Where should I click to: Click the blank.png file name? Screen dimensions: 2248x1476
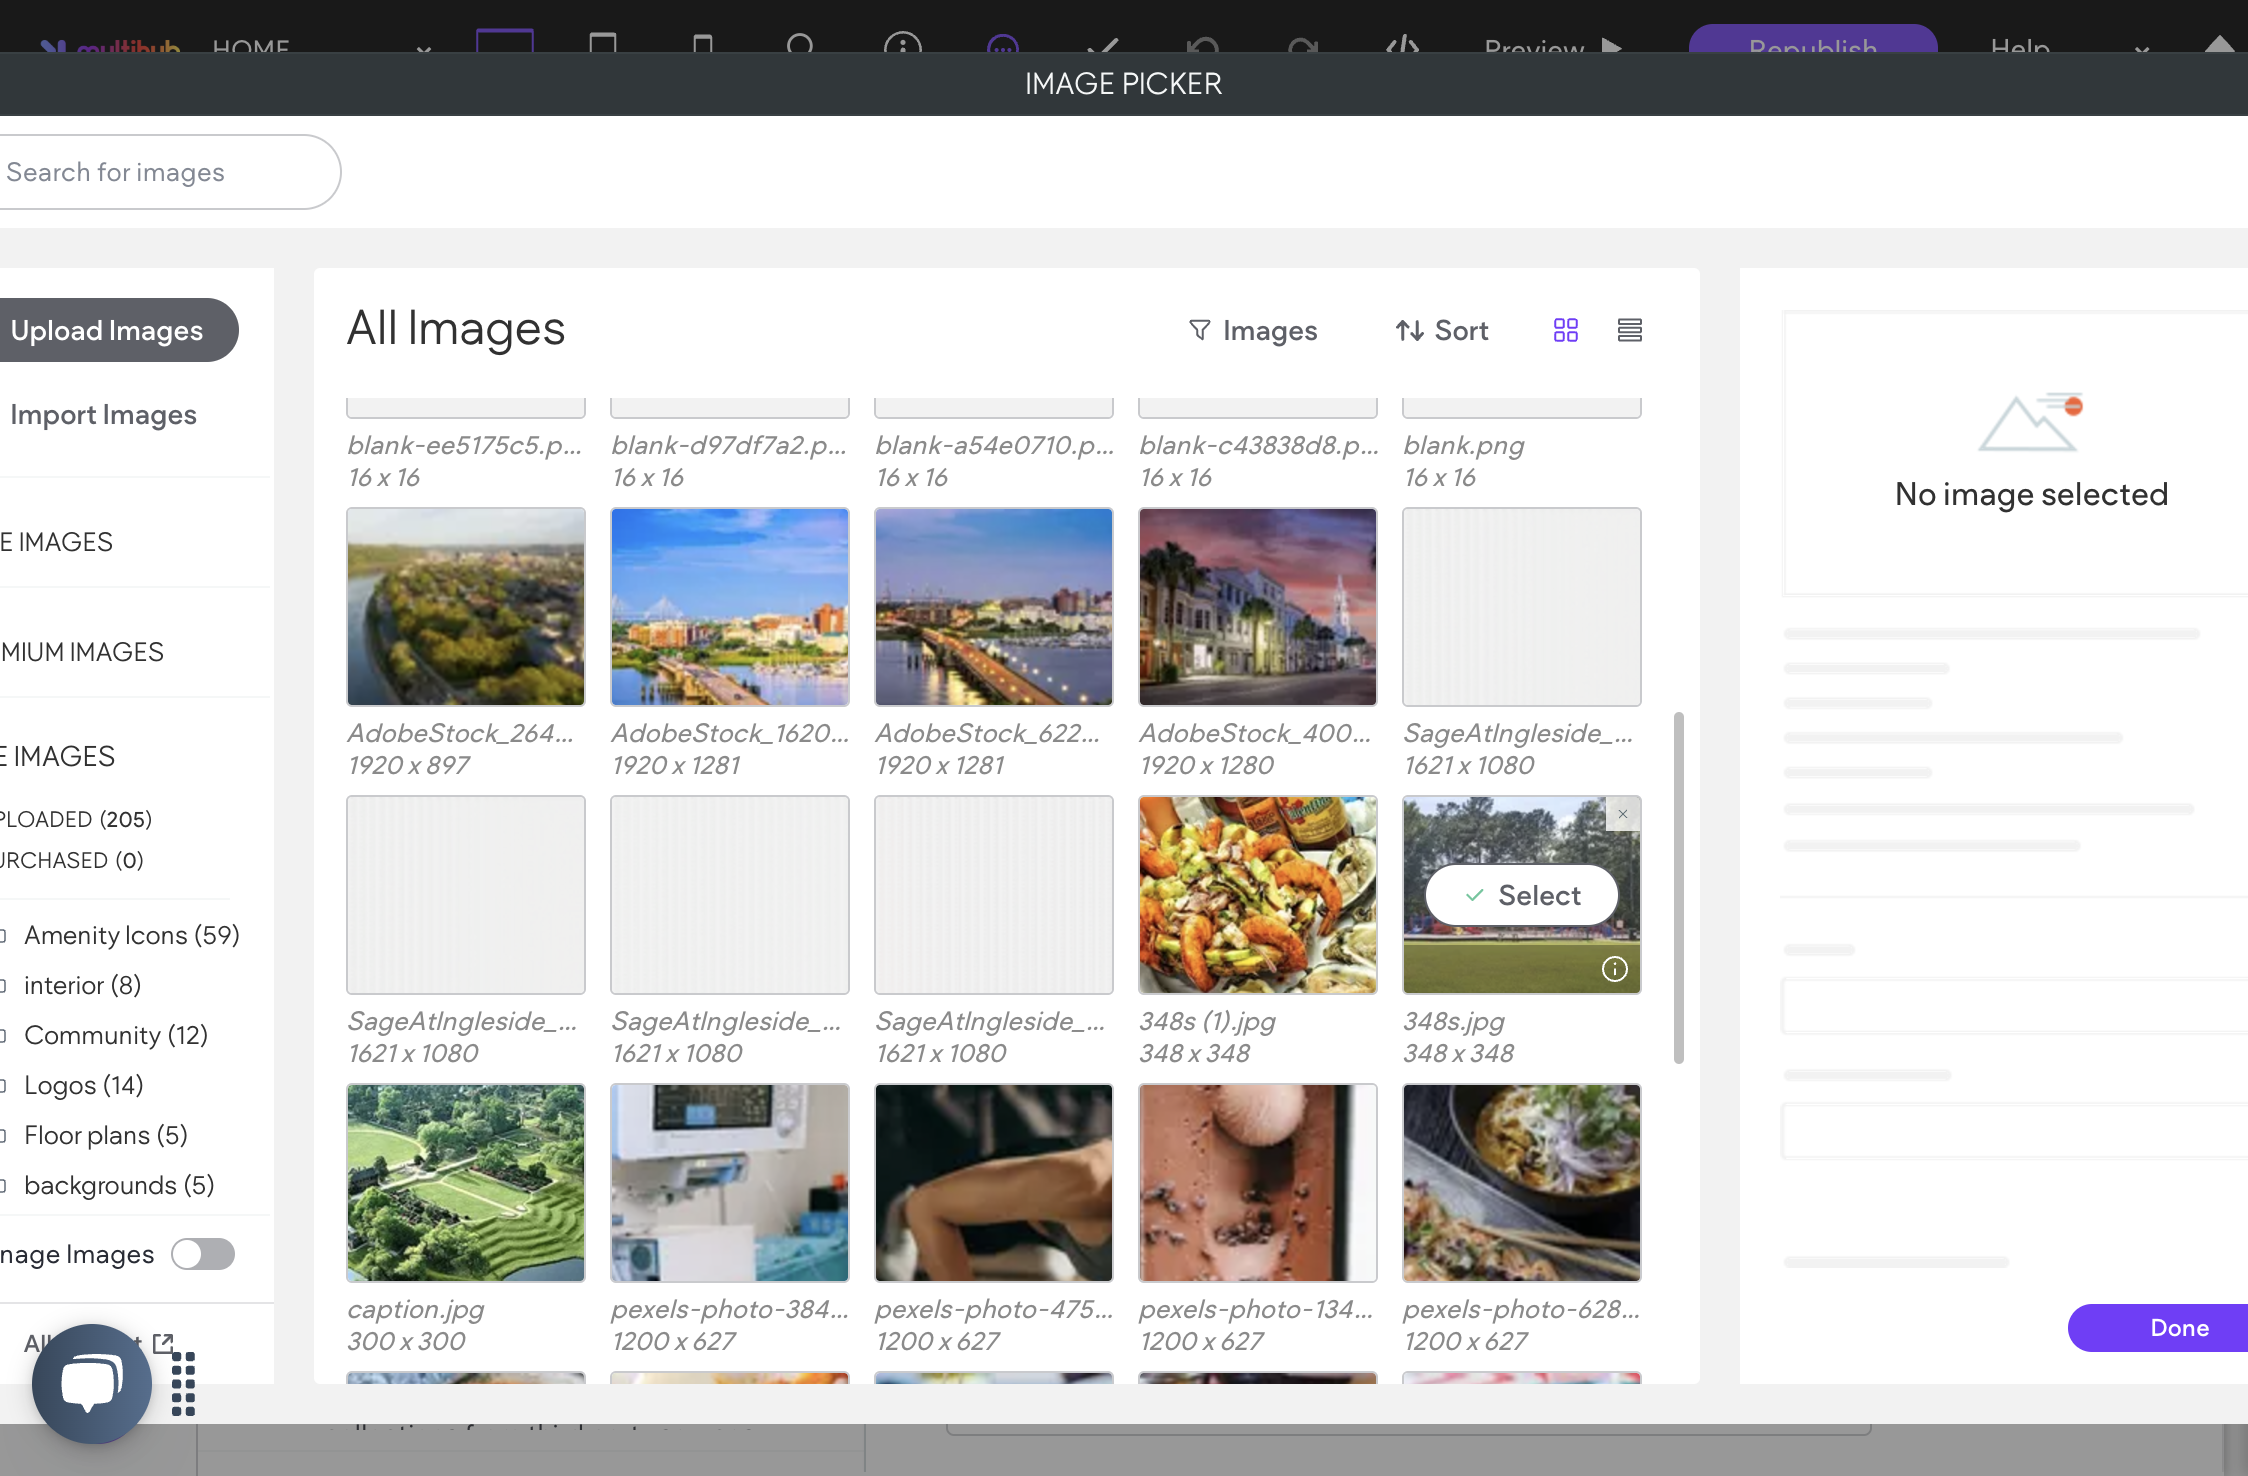pos(1464,445)
